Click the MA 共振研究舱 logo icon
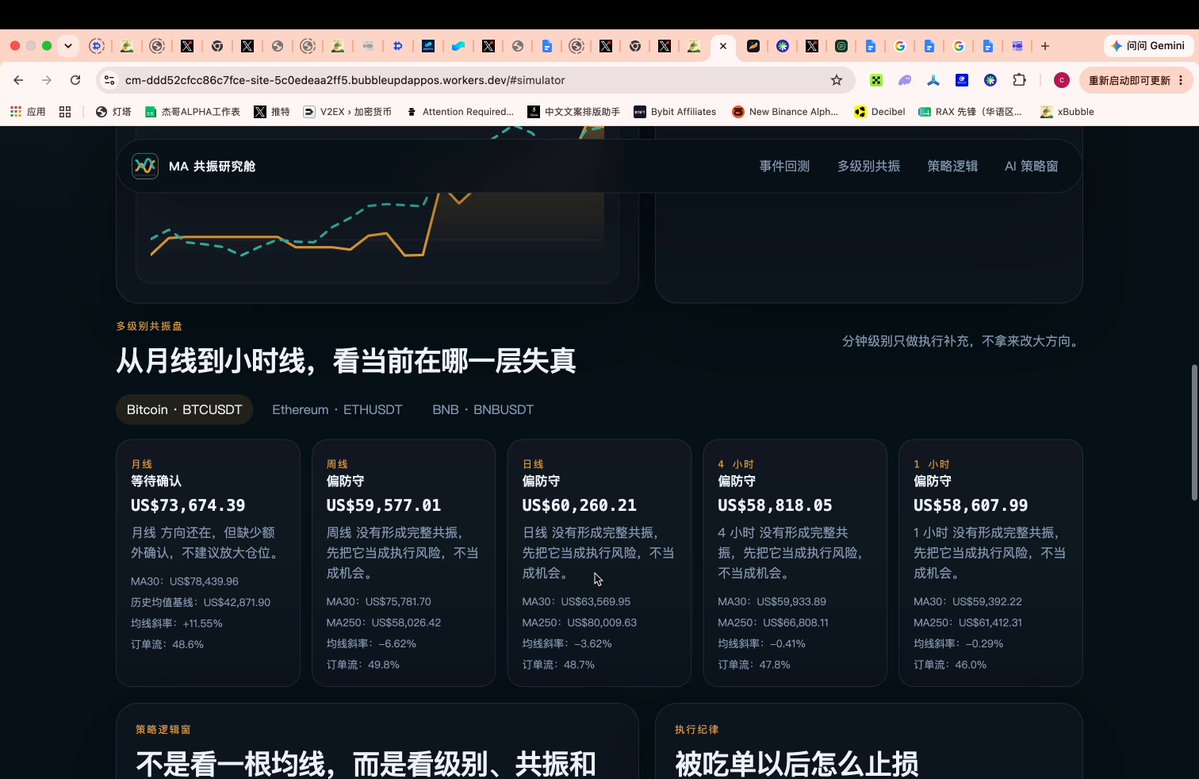1199x779 pixels. pyautogui.click(x=145, y=166)
